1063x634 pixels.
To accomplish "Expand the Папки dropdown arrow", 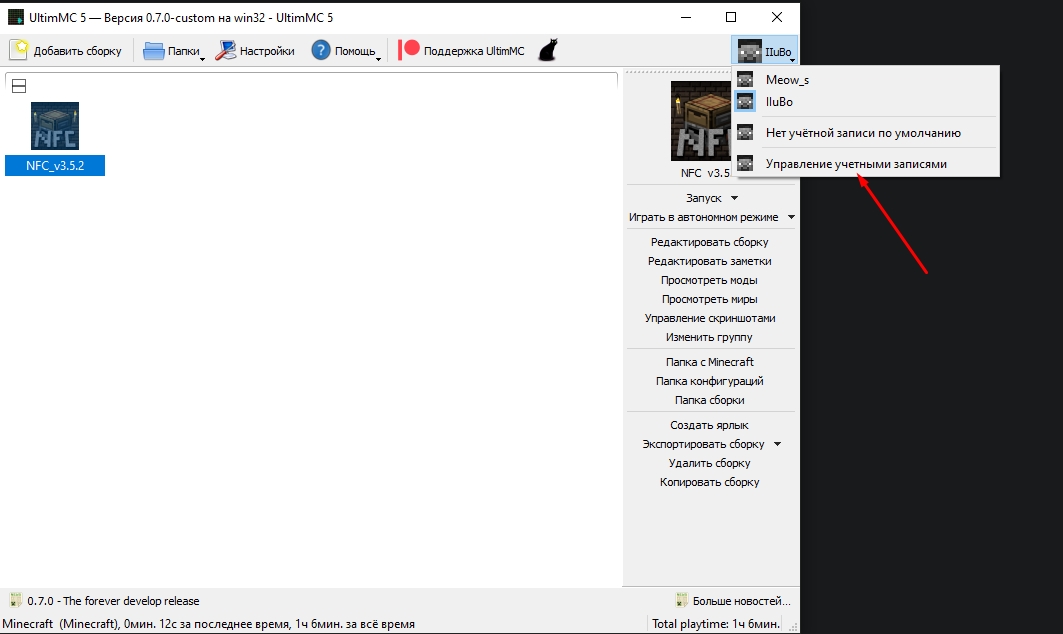I will pyautogui.click(x=202, y=60).
